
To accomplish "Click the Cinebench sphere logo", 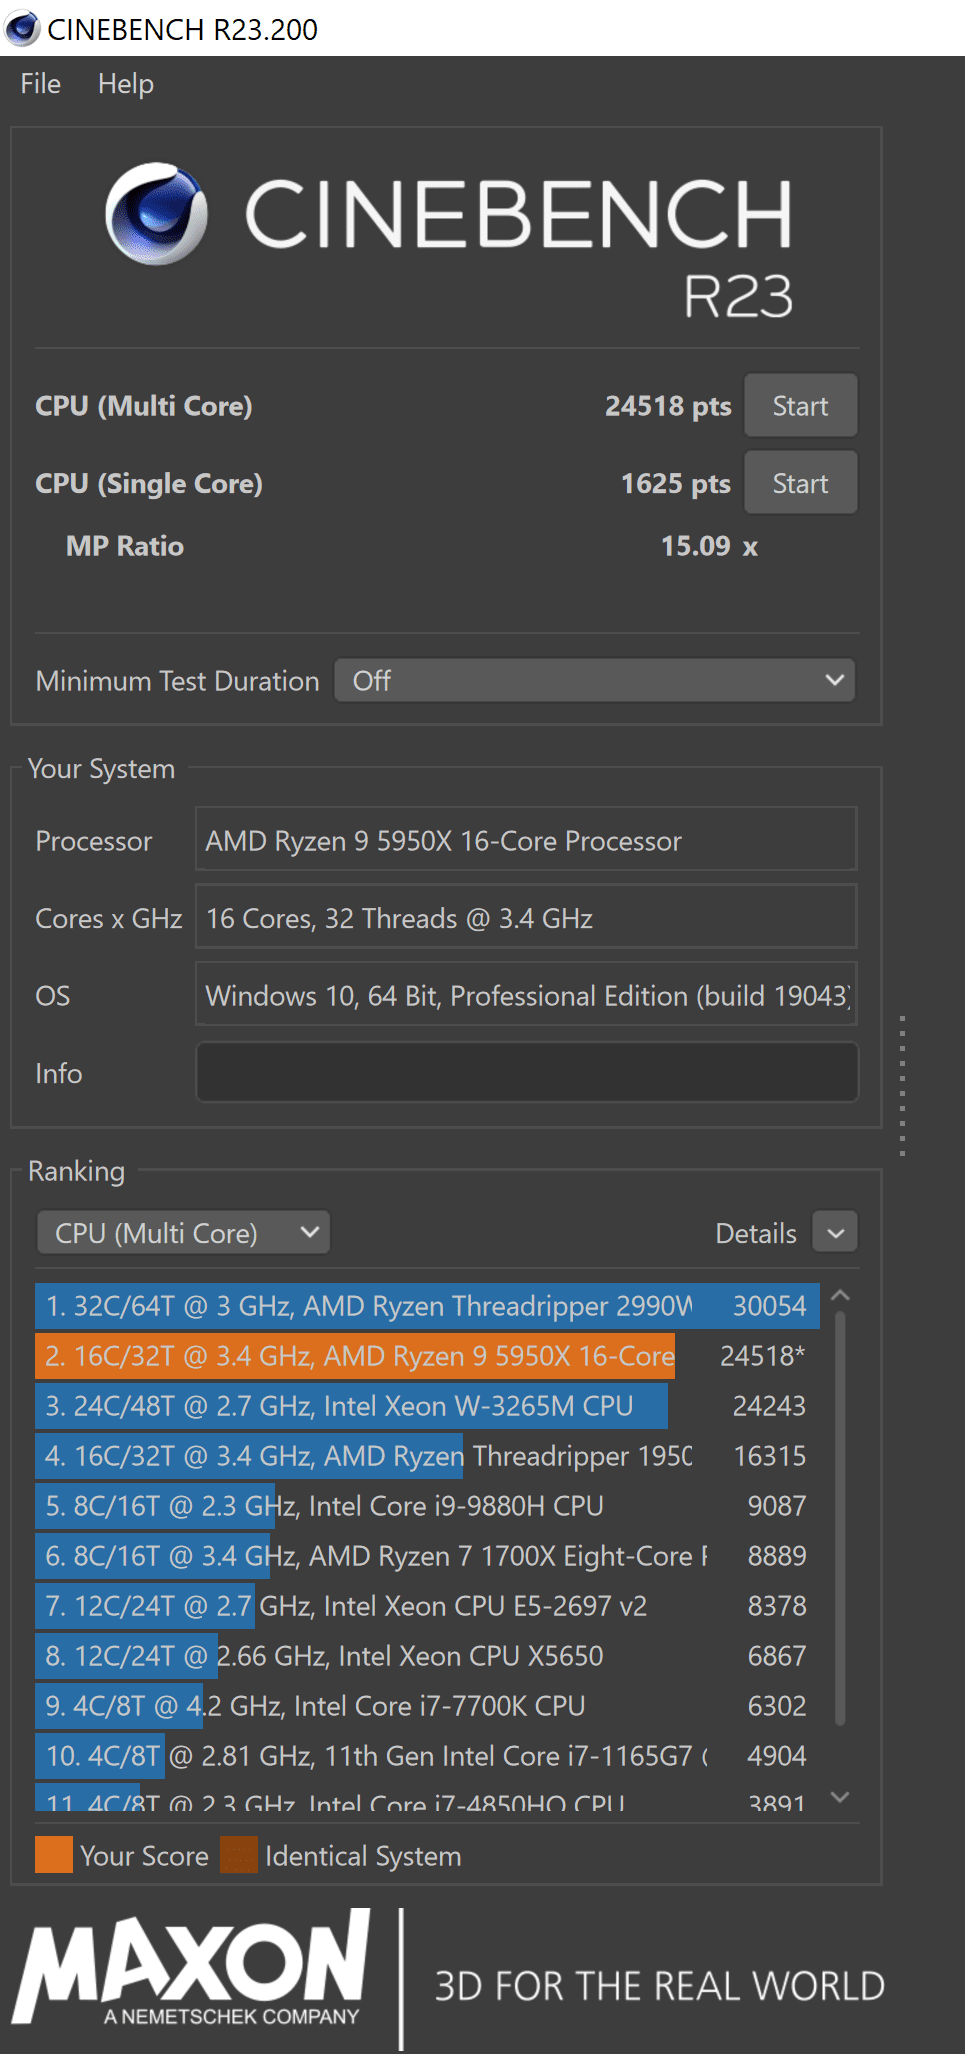I will (x=156, y=214).
